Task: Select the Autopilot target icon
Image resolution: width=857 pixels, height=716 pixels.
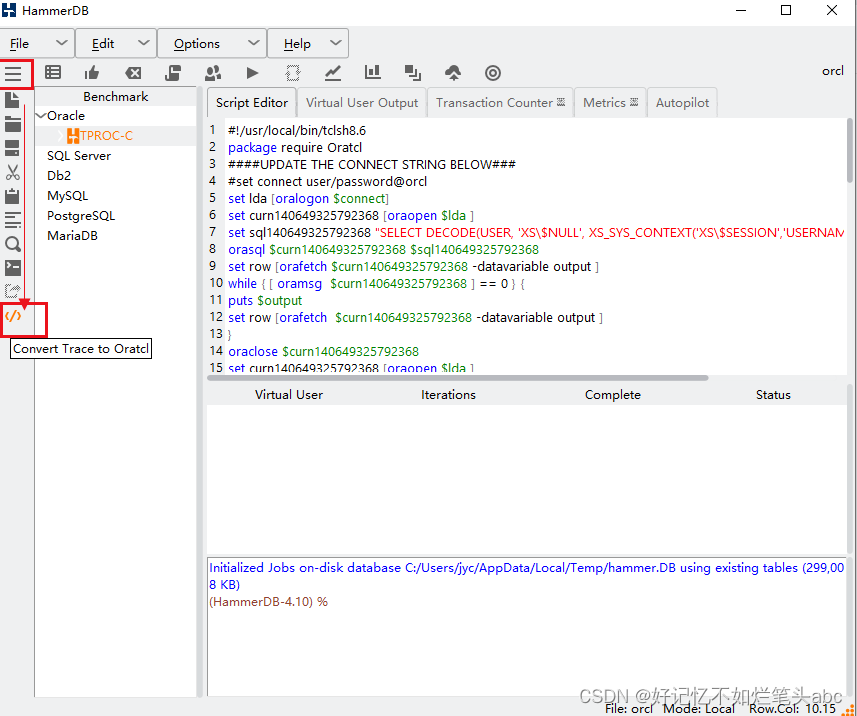Action: click(x=492, y=72)
